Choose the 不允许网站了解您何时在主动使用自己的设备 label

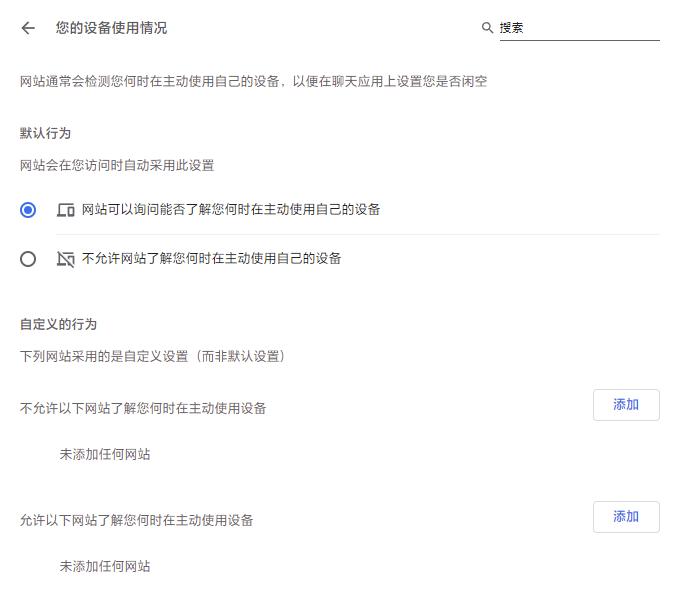click(211, 259)
